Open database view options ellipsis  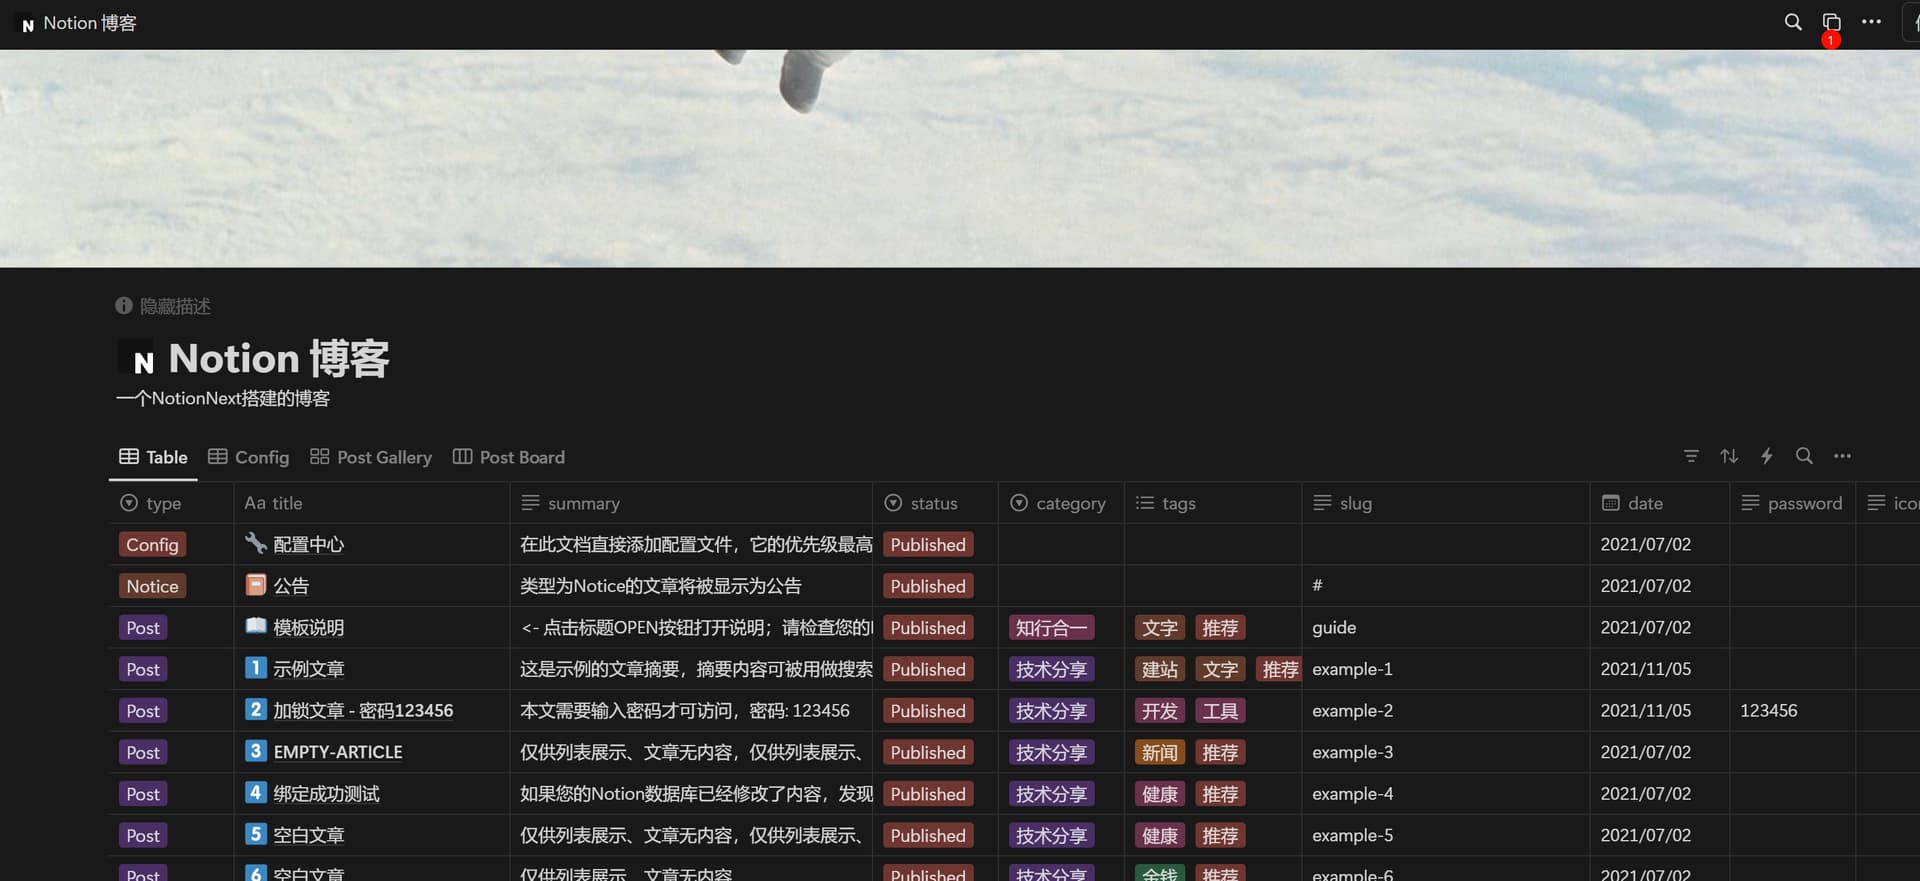coord(1842,456)
